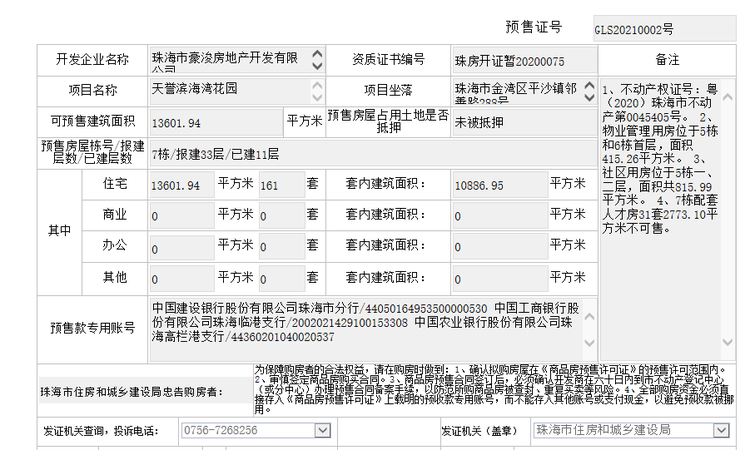This screenshot has width=750, height=450.
Task: Click the 商业 area field
Action: click(182, 216)
